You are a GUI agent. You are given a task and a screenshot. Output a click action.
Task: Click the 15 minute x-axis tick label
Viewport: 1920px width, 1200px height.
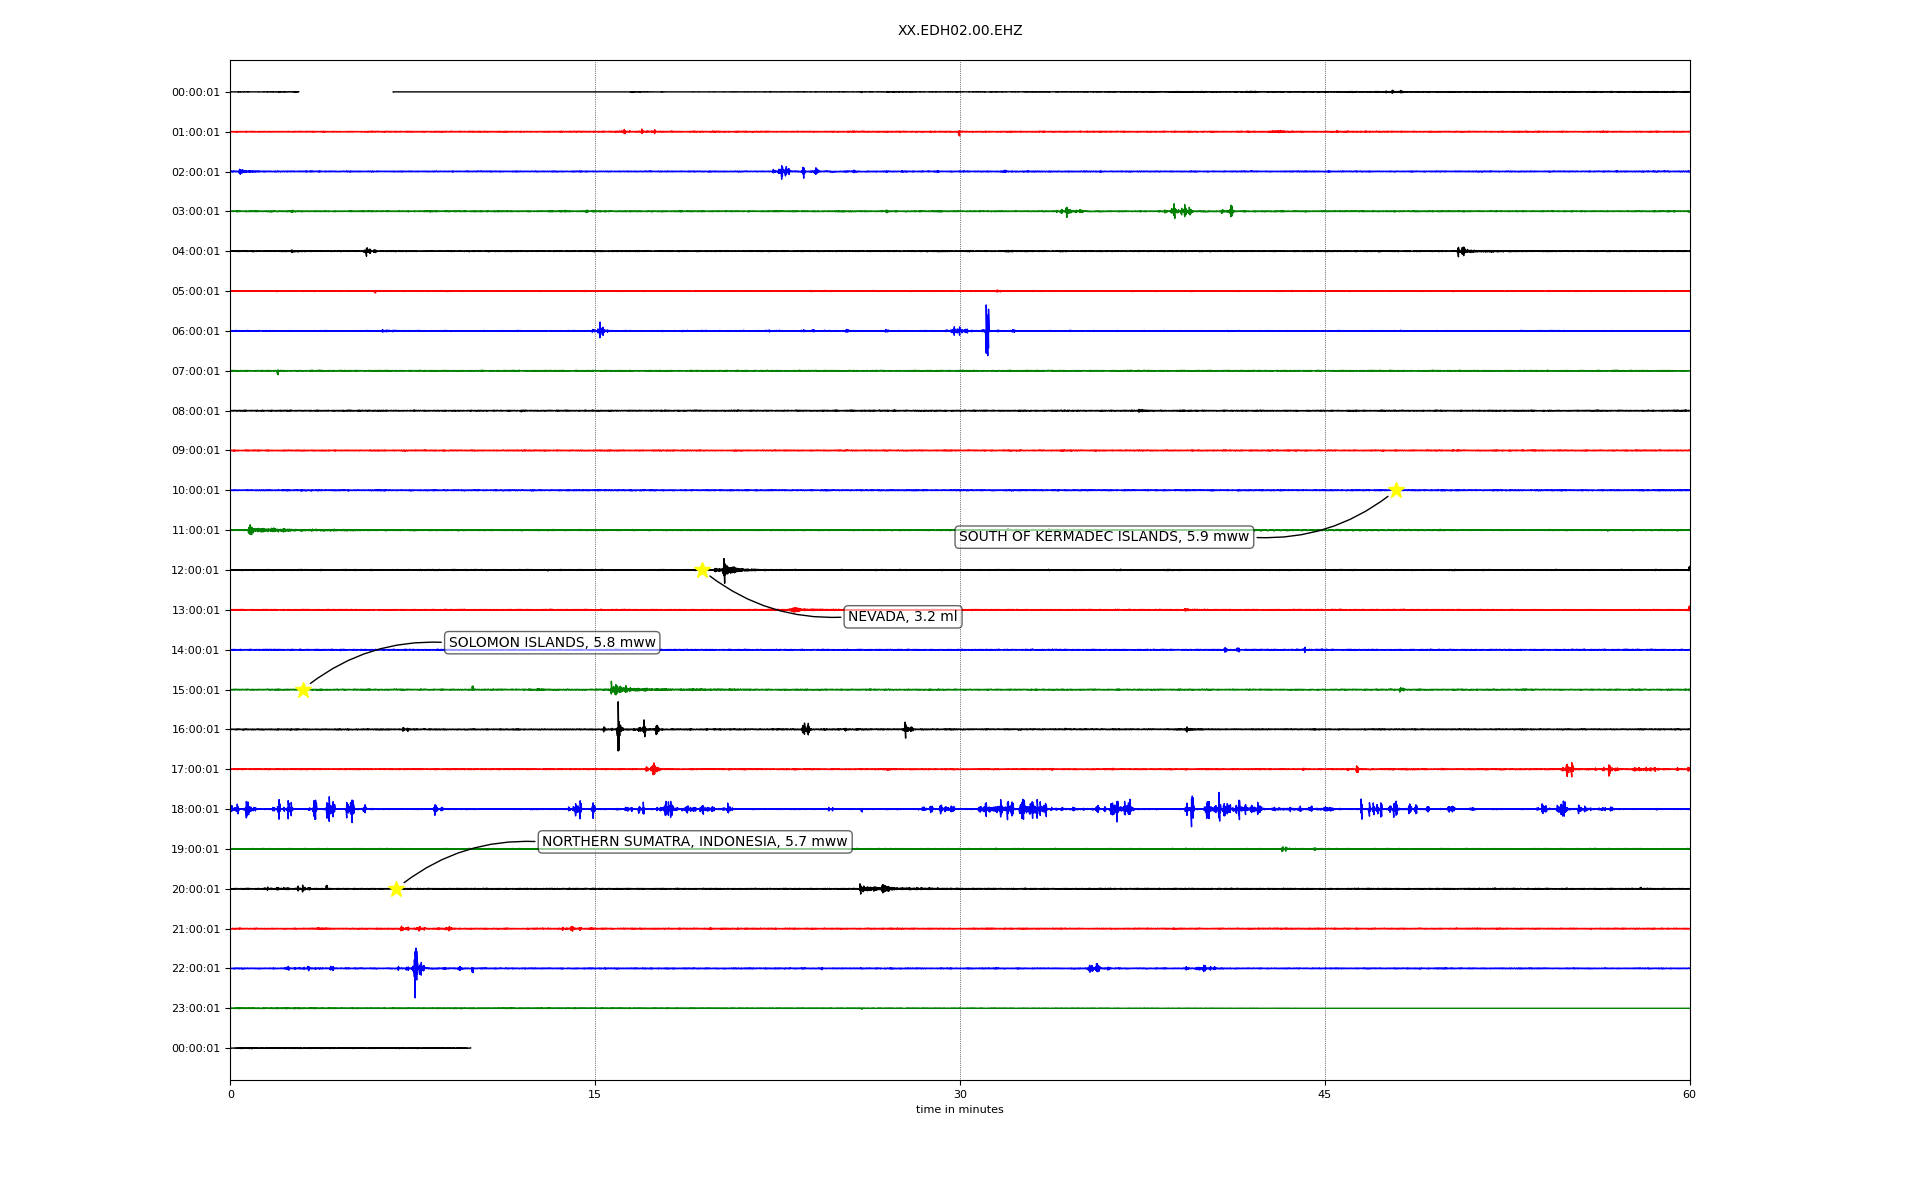point(595,1094)
